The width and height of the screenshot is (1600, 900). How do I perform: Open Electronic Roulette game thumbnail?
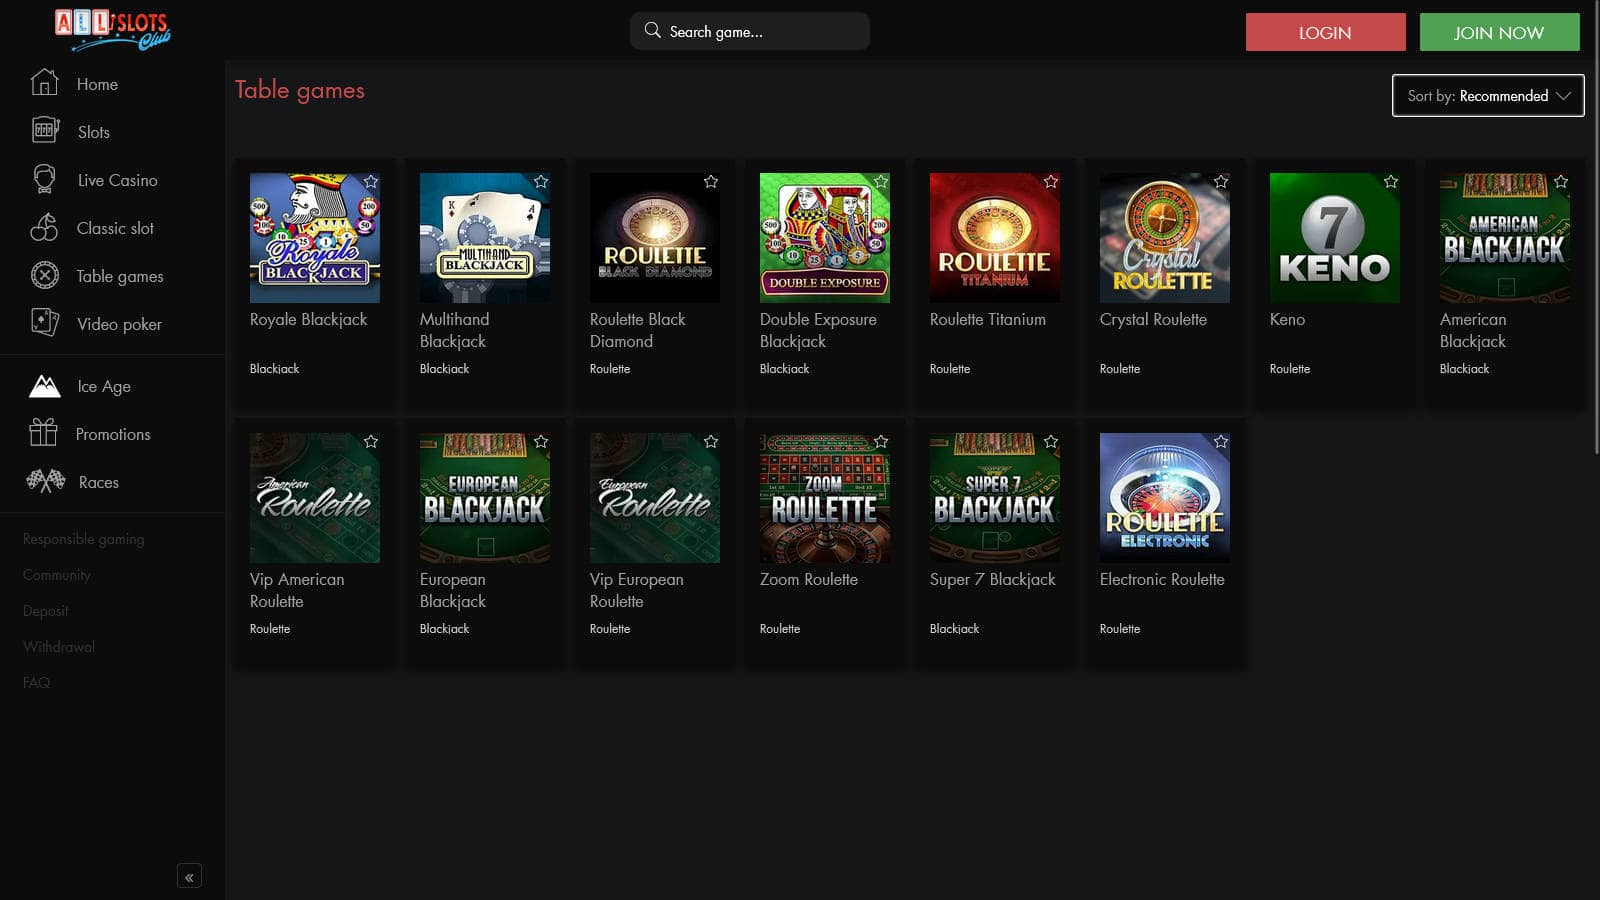1165,498
